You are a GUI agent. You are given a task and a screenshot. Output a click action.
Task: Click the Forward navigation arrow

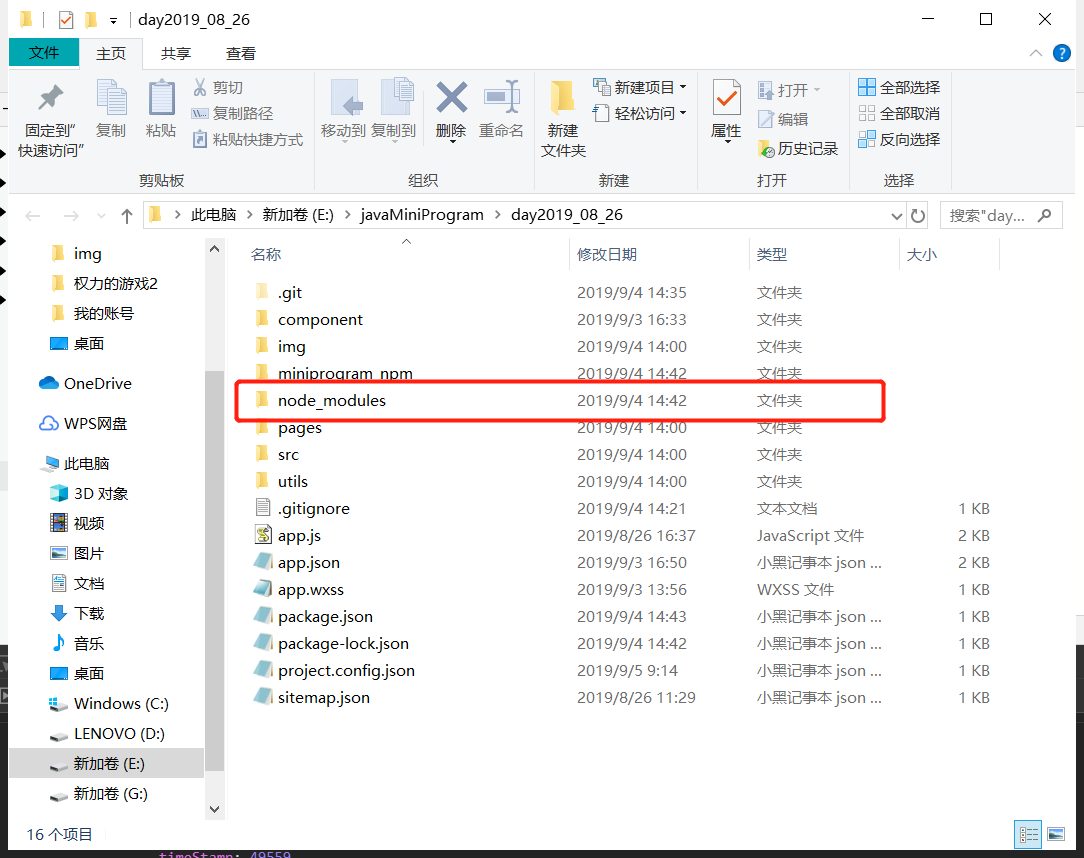tap(71, 216)
